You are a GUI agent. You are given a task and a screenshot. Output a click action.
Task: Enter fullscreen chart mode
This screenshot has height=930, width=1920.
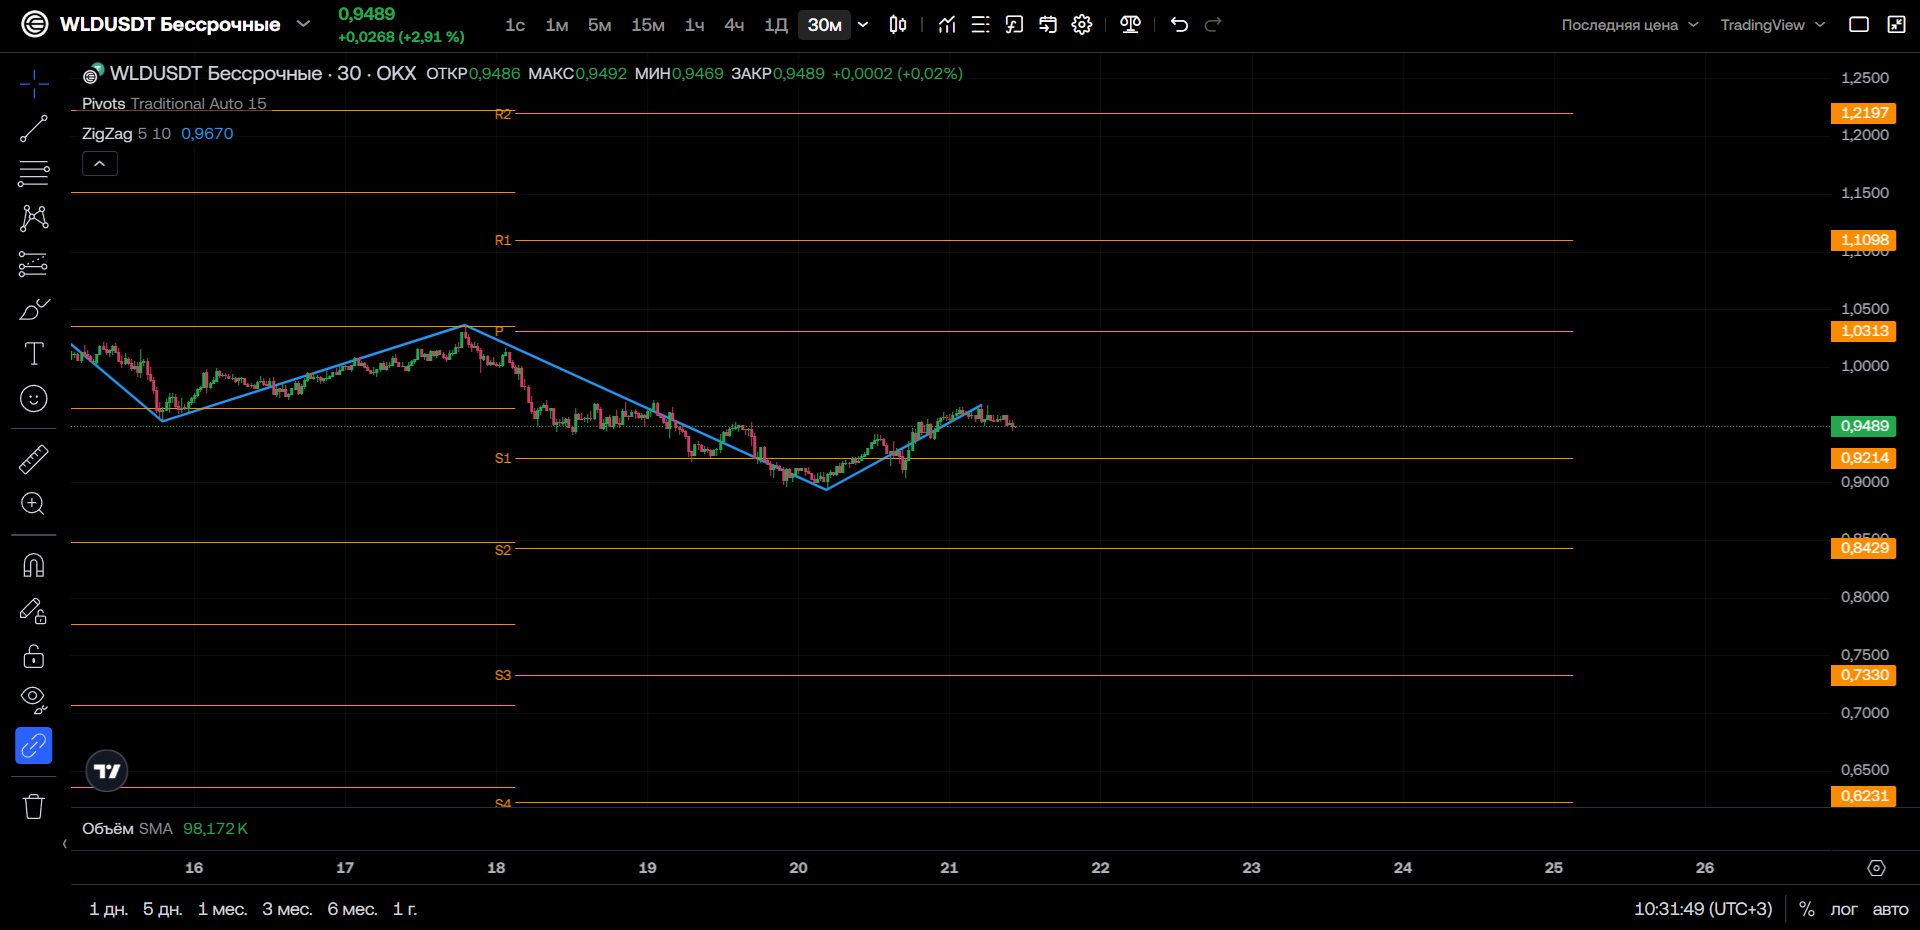(x=1896, y=25)
